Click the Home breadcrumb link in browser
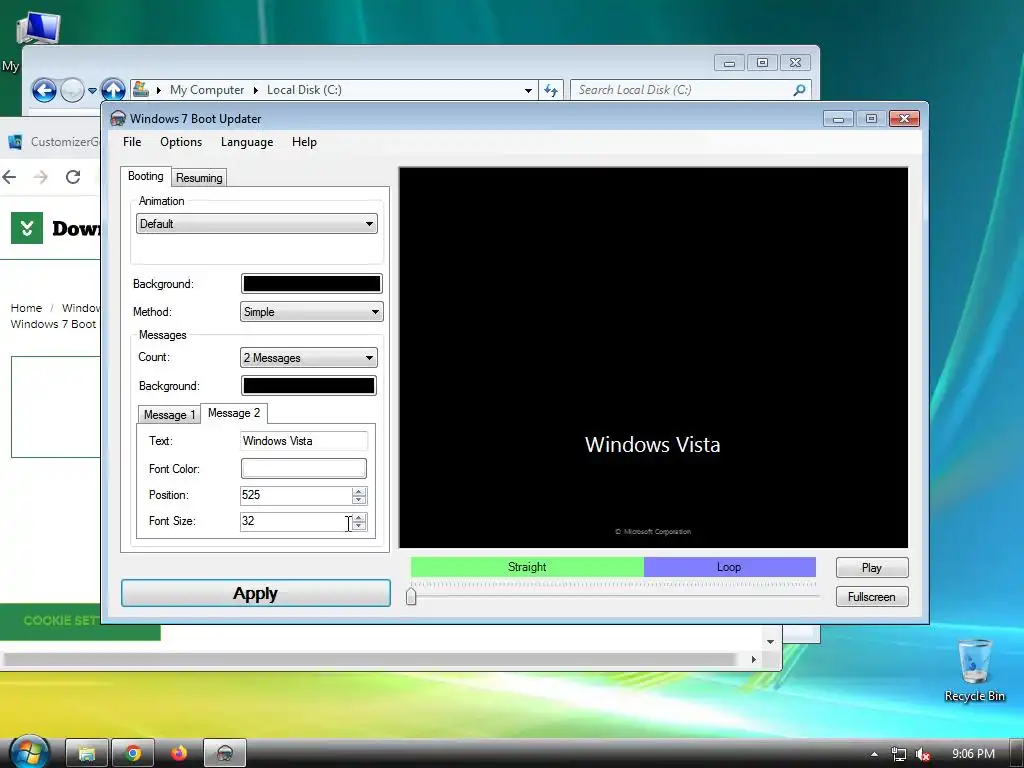Viewport: 1024px width, 768px height. click(x=26, y=308)
